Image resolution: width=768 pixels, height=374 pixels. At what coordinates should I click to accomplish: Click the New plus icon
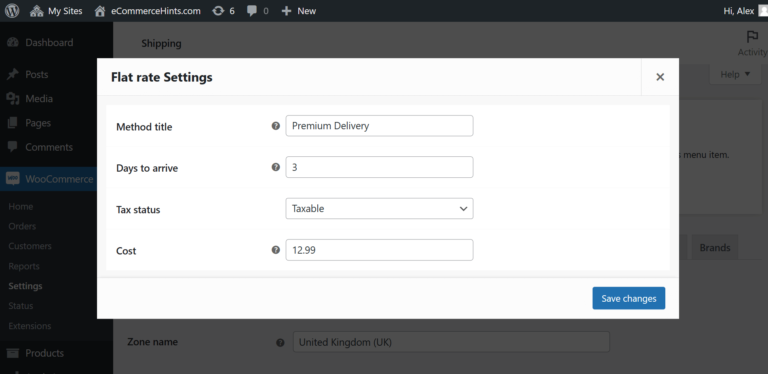click(287, 11)
